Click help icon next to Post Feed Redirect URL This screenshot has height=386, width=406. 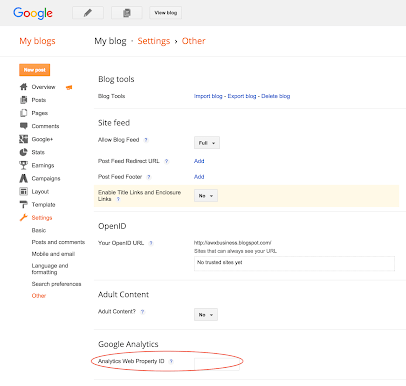166,161
